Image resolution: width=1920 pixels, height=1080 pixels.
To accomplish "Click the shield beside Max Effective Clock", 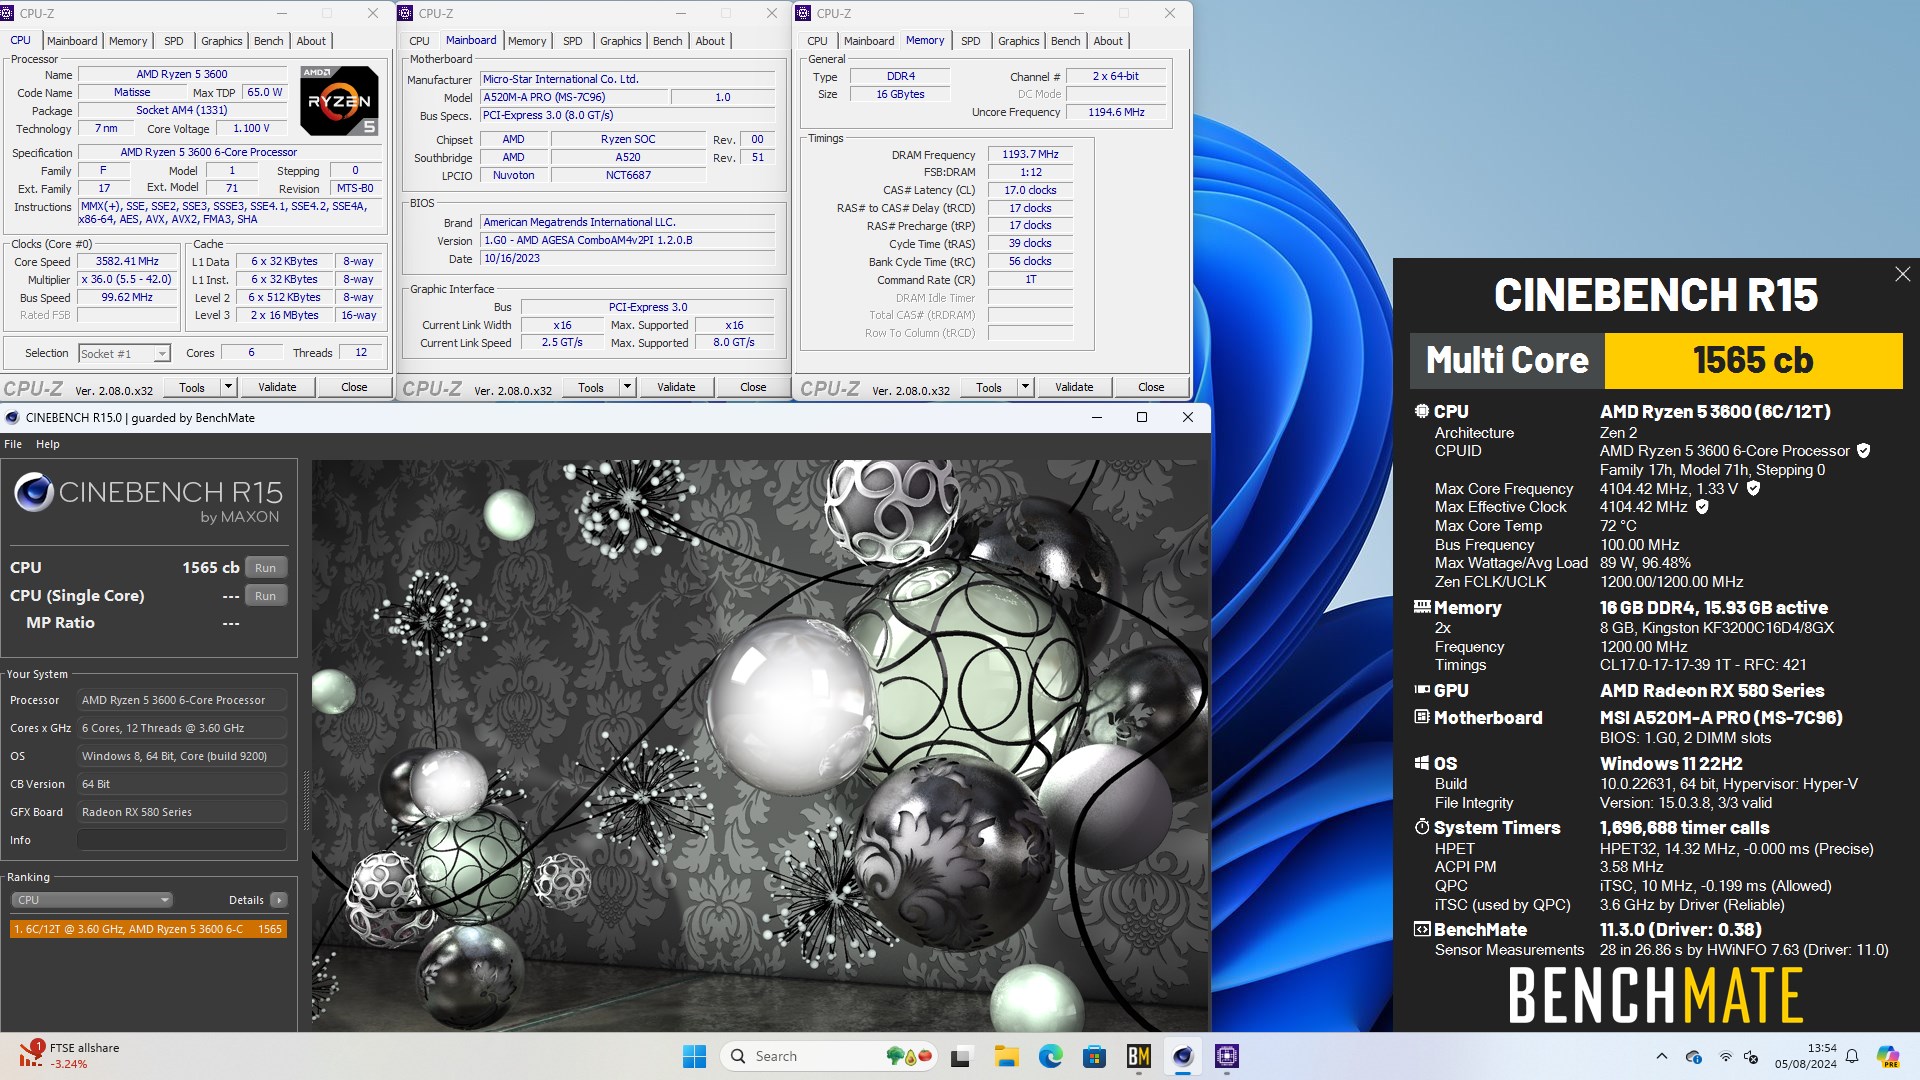I will [1702, 507].
